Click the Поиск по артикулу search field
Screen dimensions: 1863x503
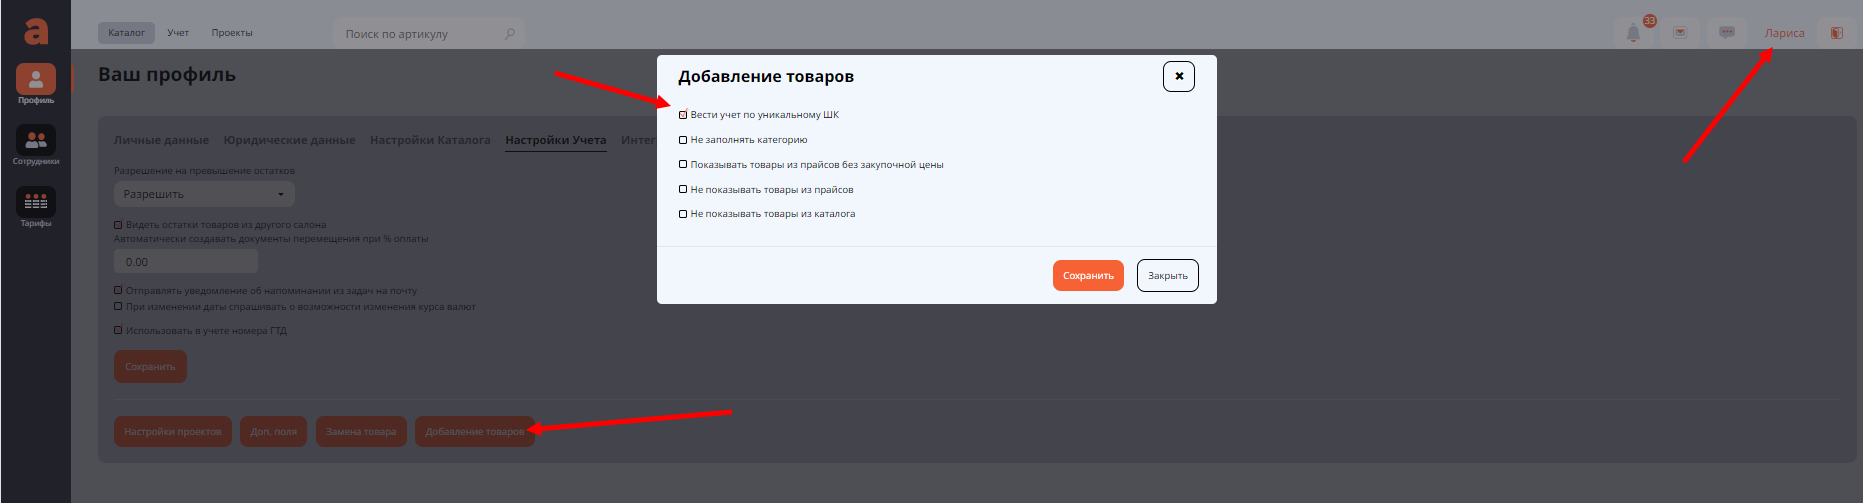click(420, 34)
